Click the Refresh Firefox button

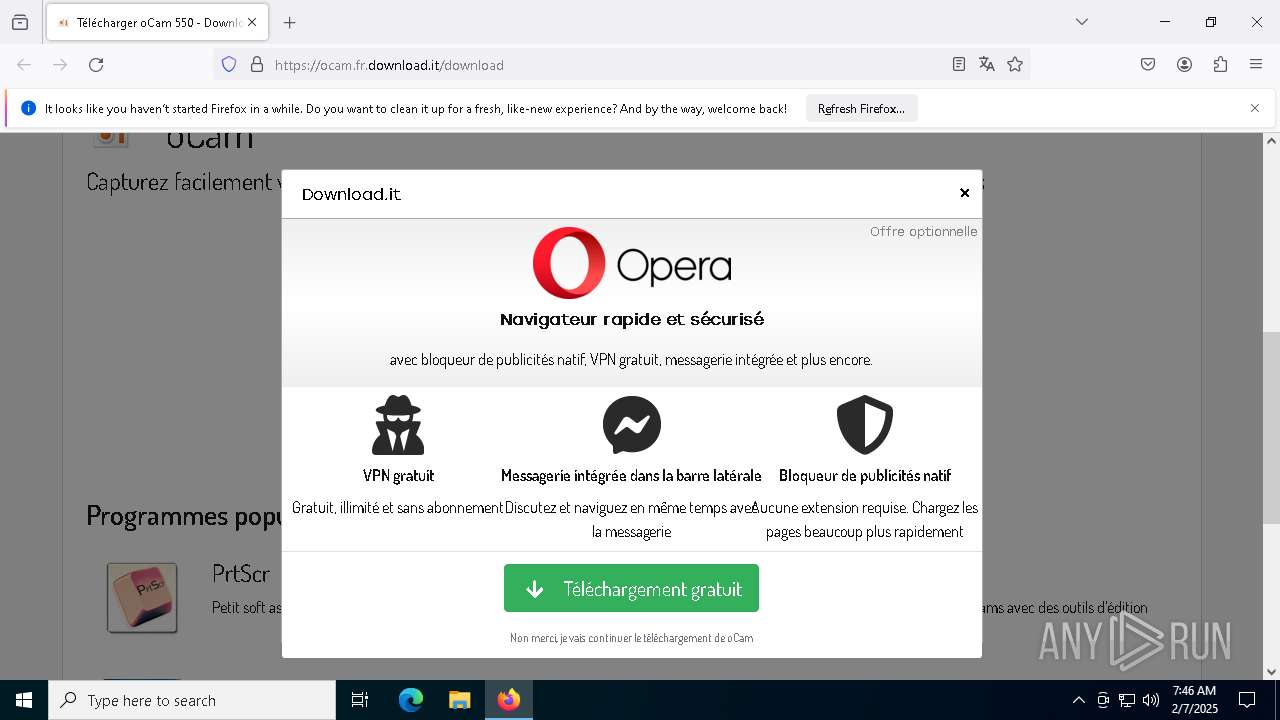[x=861, y=108]
